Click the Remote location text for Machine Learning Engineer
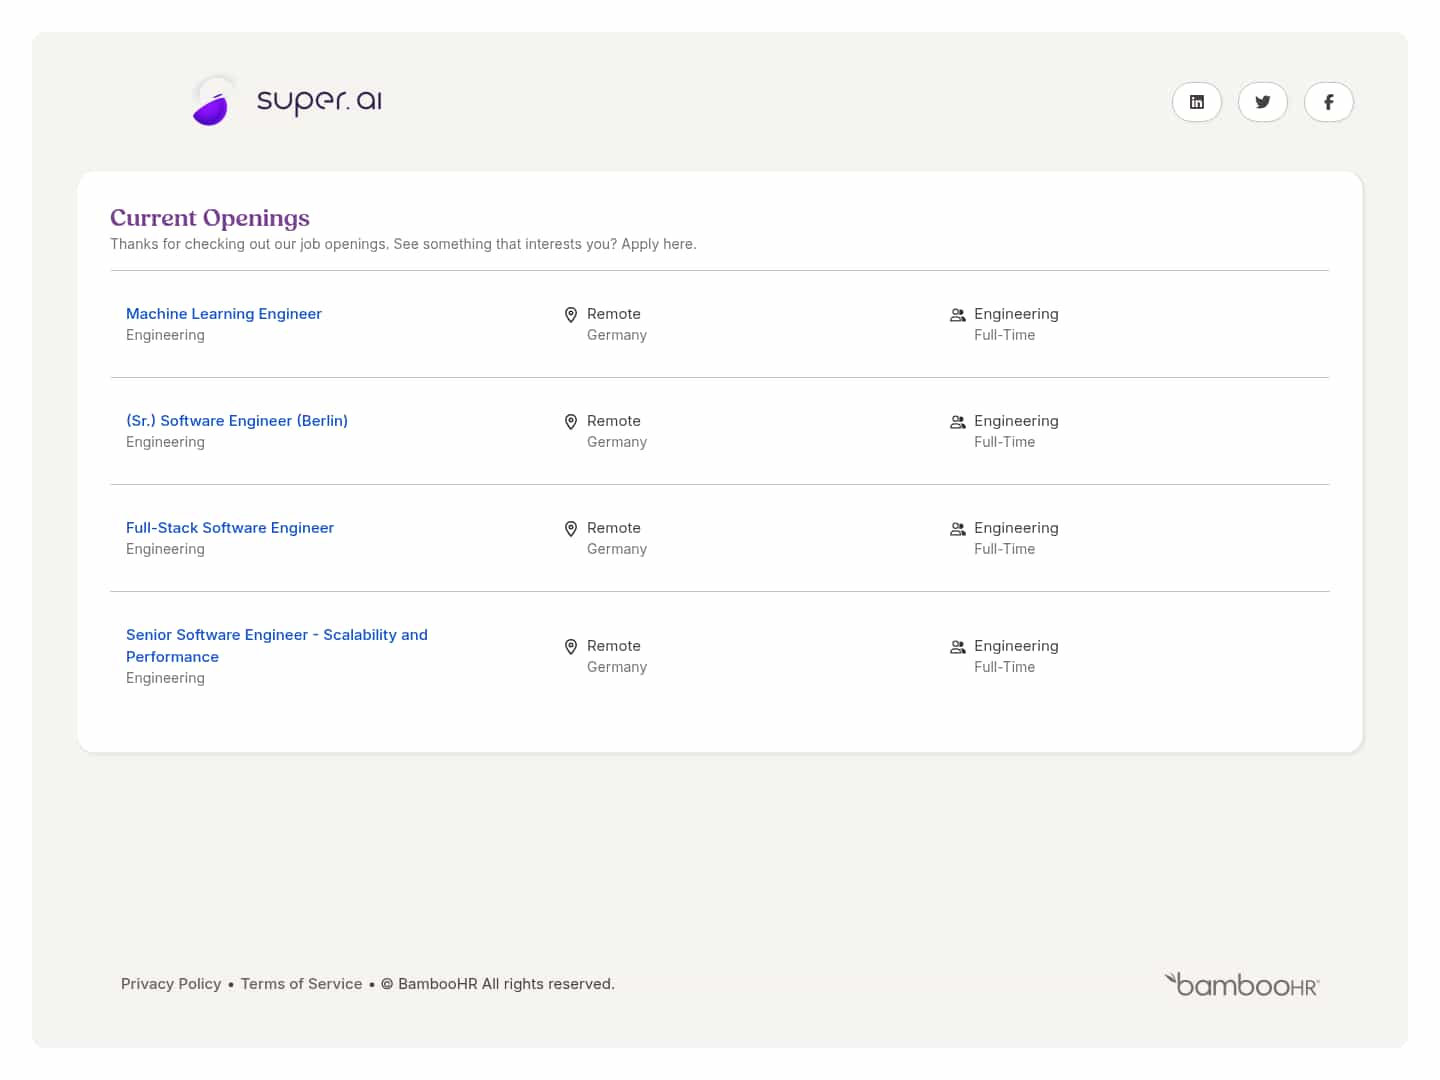 (x=613, y=314)
